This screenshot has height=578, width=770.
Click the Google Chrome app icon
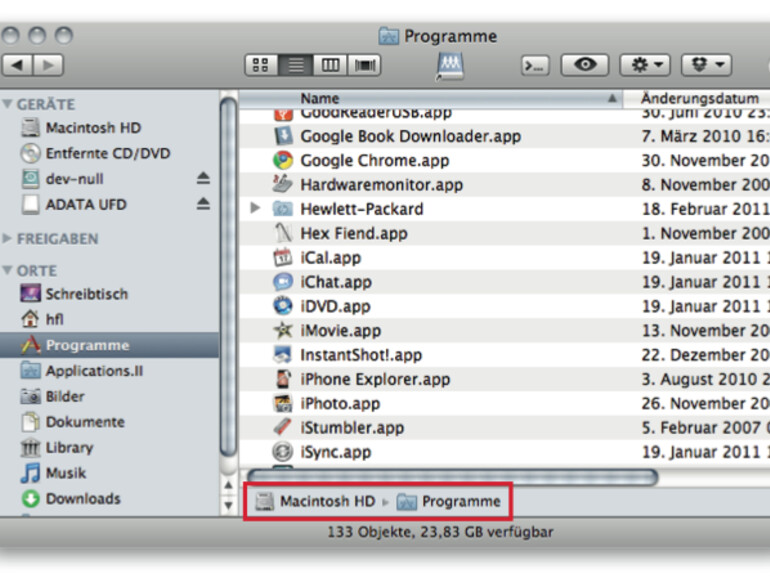click(x=283, y=160)
